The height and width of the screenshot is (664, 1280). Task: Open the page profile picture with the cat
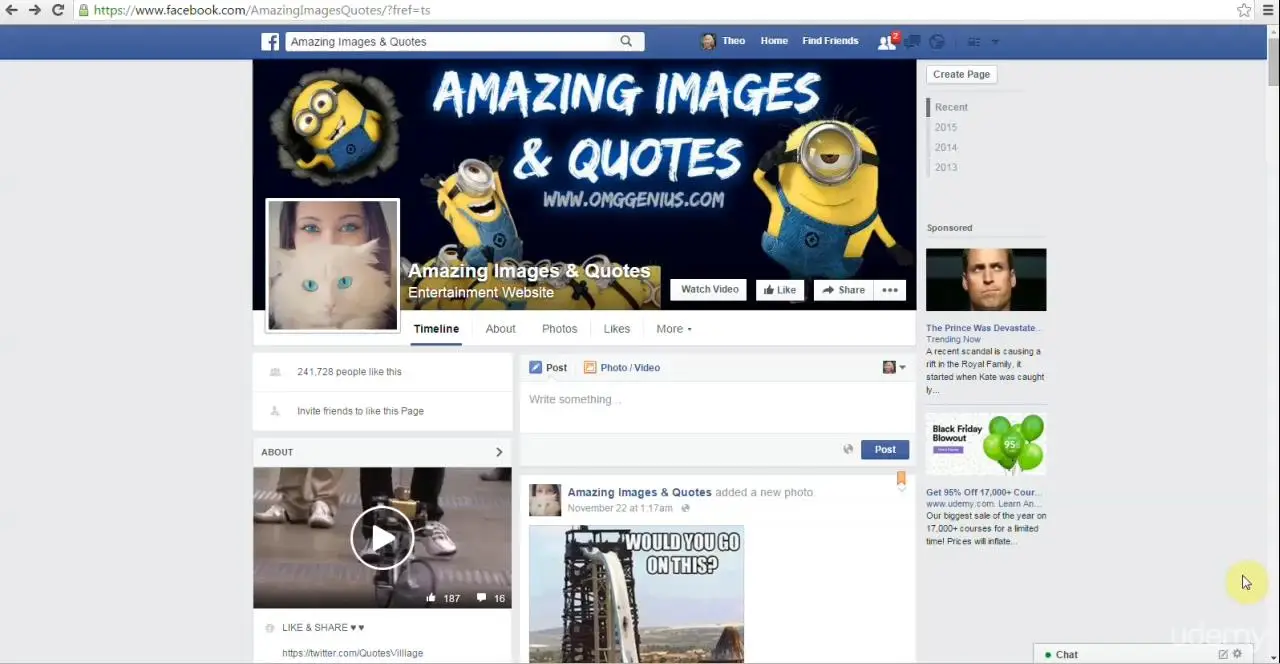coord(332,265)
